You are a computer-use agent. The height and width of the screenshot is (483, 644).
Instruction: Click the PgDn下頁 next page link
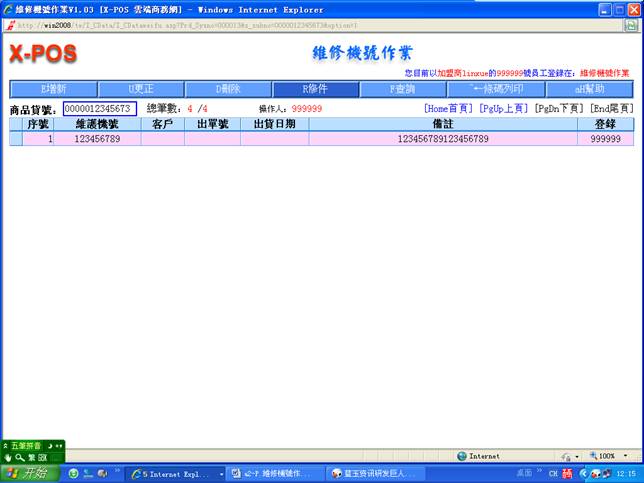559,108
